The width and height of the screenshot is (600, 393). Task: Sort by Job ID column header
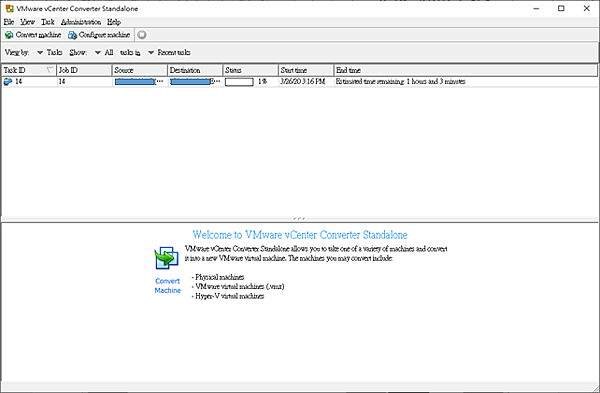coord(84,70)
